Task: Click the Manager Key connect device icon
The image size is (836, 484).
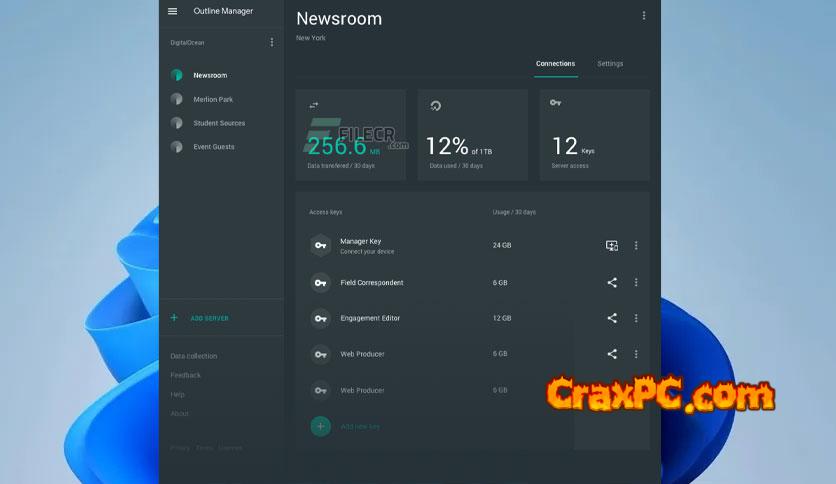Action: [612, 245]
